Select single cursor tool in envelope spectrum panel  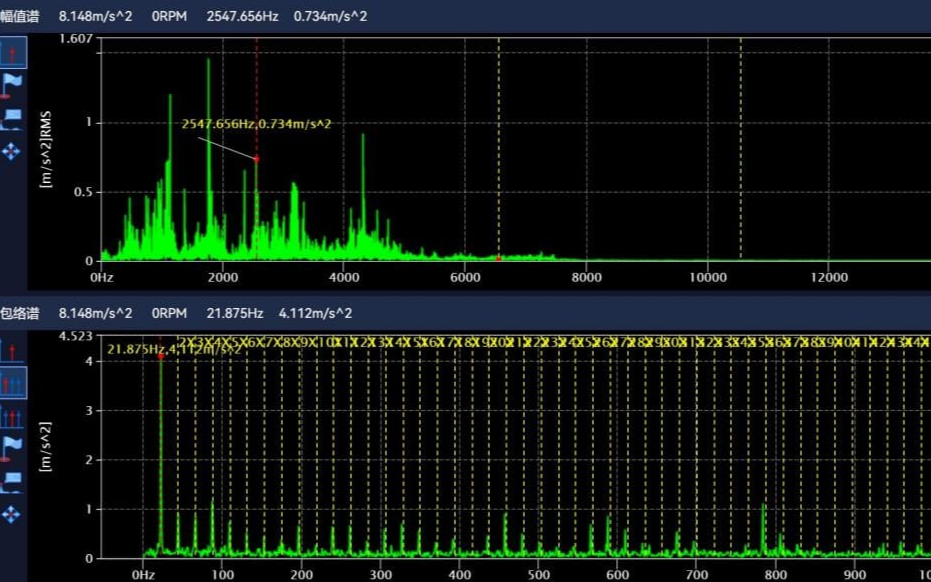[12, 351]
